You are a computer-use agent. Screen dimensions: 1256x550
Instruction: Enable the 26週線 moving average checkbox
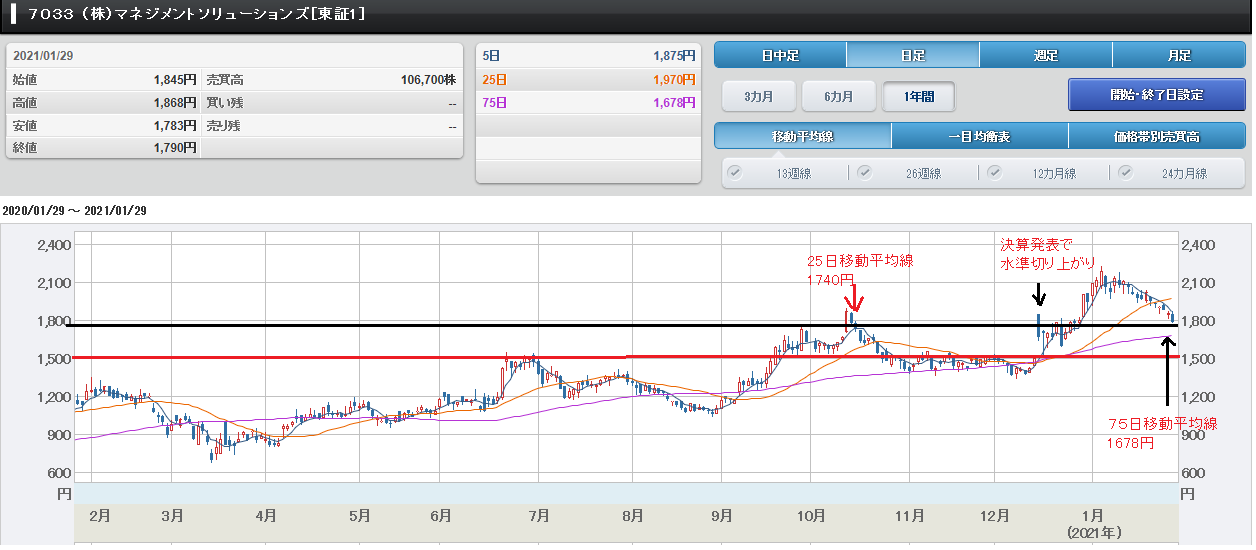(x=865, y=172)
